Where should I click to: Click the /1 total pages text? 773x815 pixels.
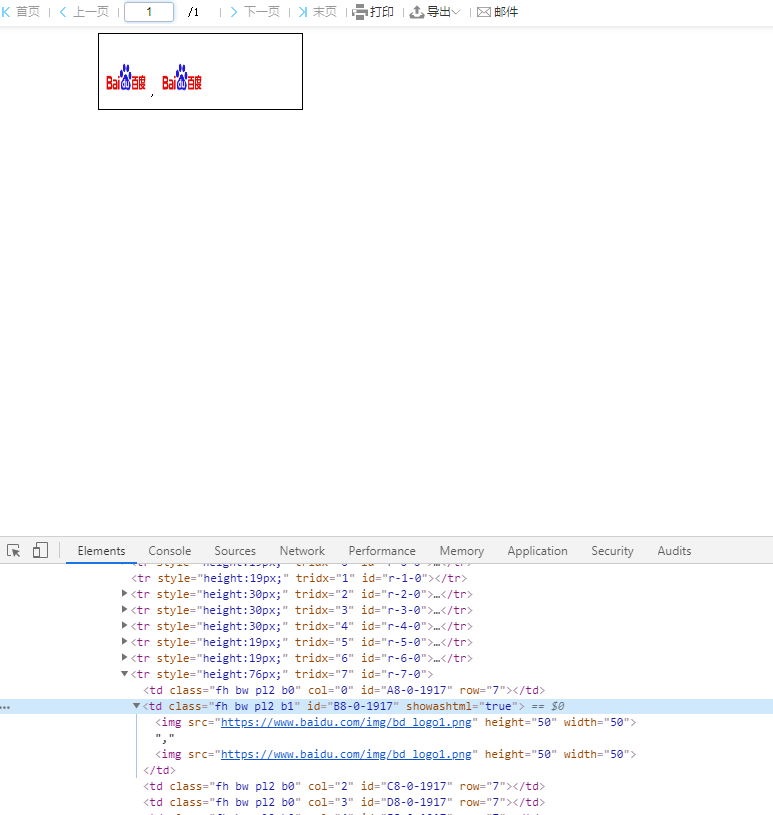pos(193,12)
